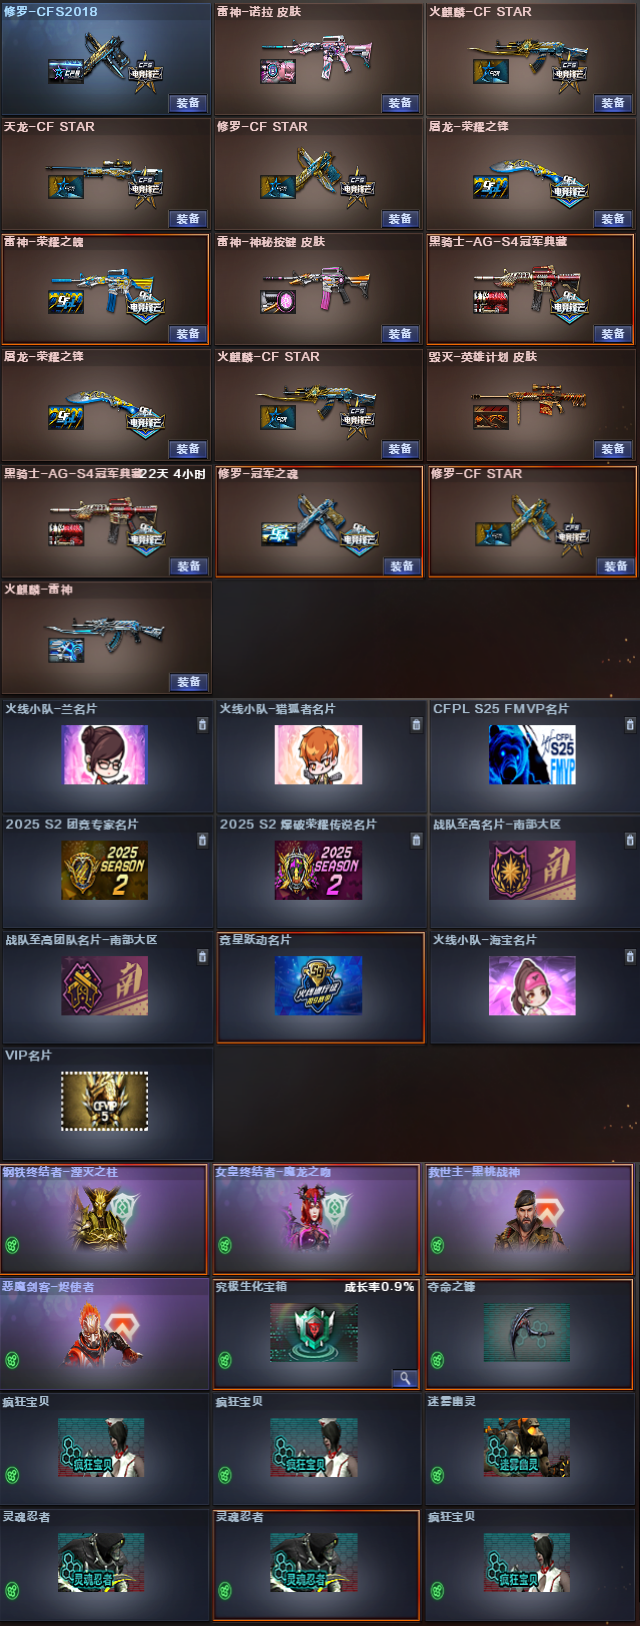
Task: Delete the 火线小队-兰名片 using its trash icon
Action: pyautogui.click(x=203, y=725)
